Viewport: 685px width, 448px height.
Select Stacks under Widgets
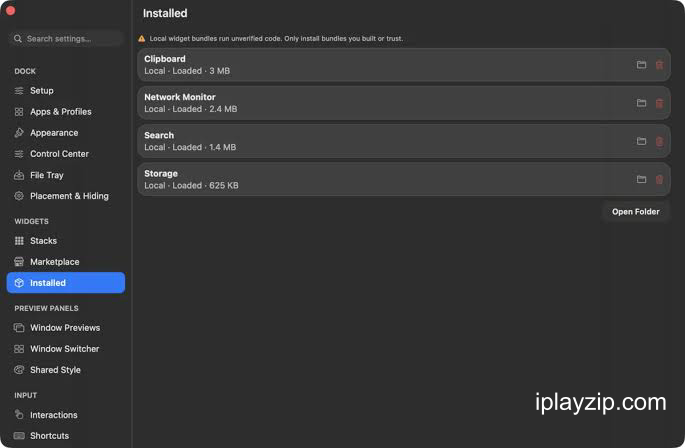tap(66, 241)
